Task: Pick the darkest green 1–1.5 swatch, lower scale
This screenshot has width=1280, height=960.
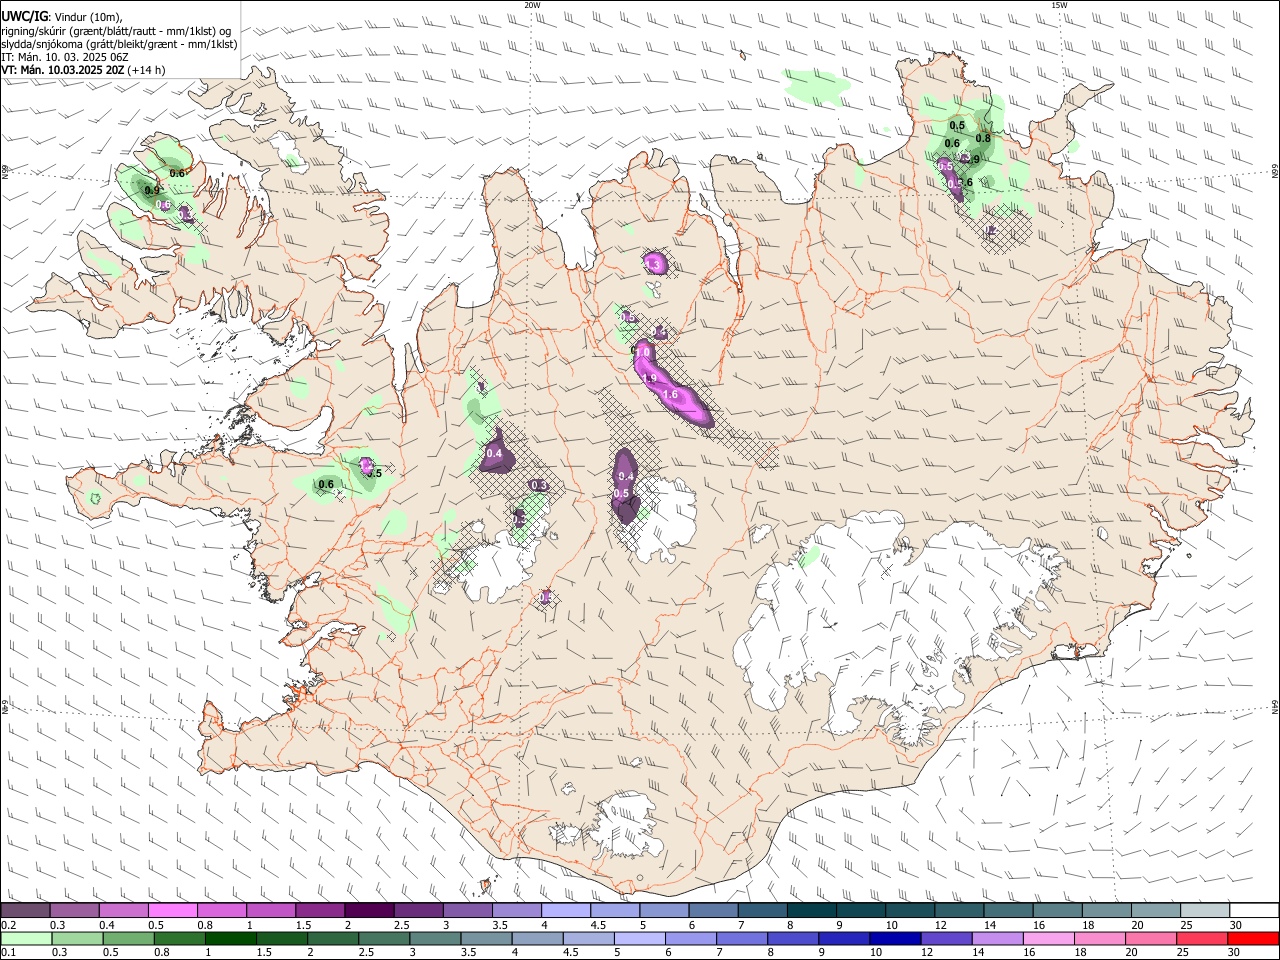Action: coord(230,938)
